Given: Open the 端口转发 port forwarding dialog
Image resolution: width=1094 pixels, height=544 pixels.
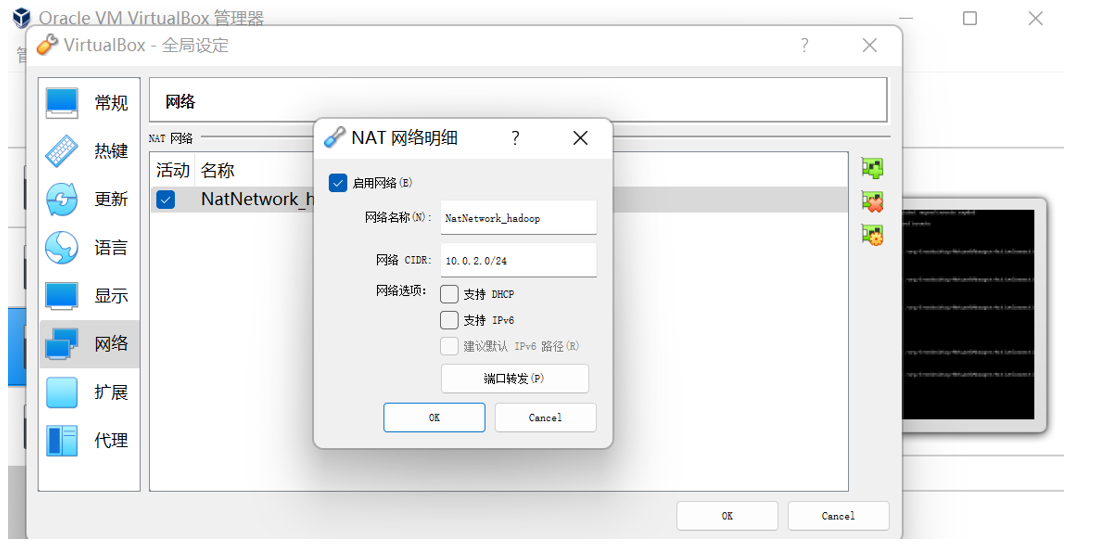Looking at the screenshot, I should pos(515,379).
